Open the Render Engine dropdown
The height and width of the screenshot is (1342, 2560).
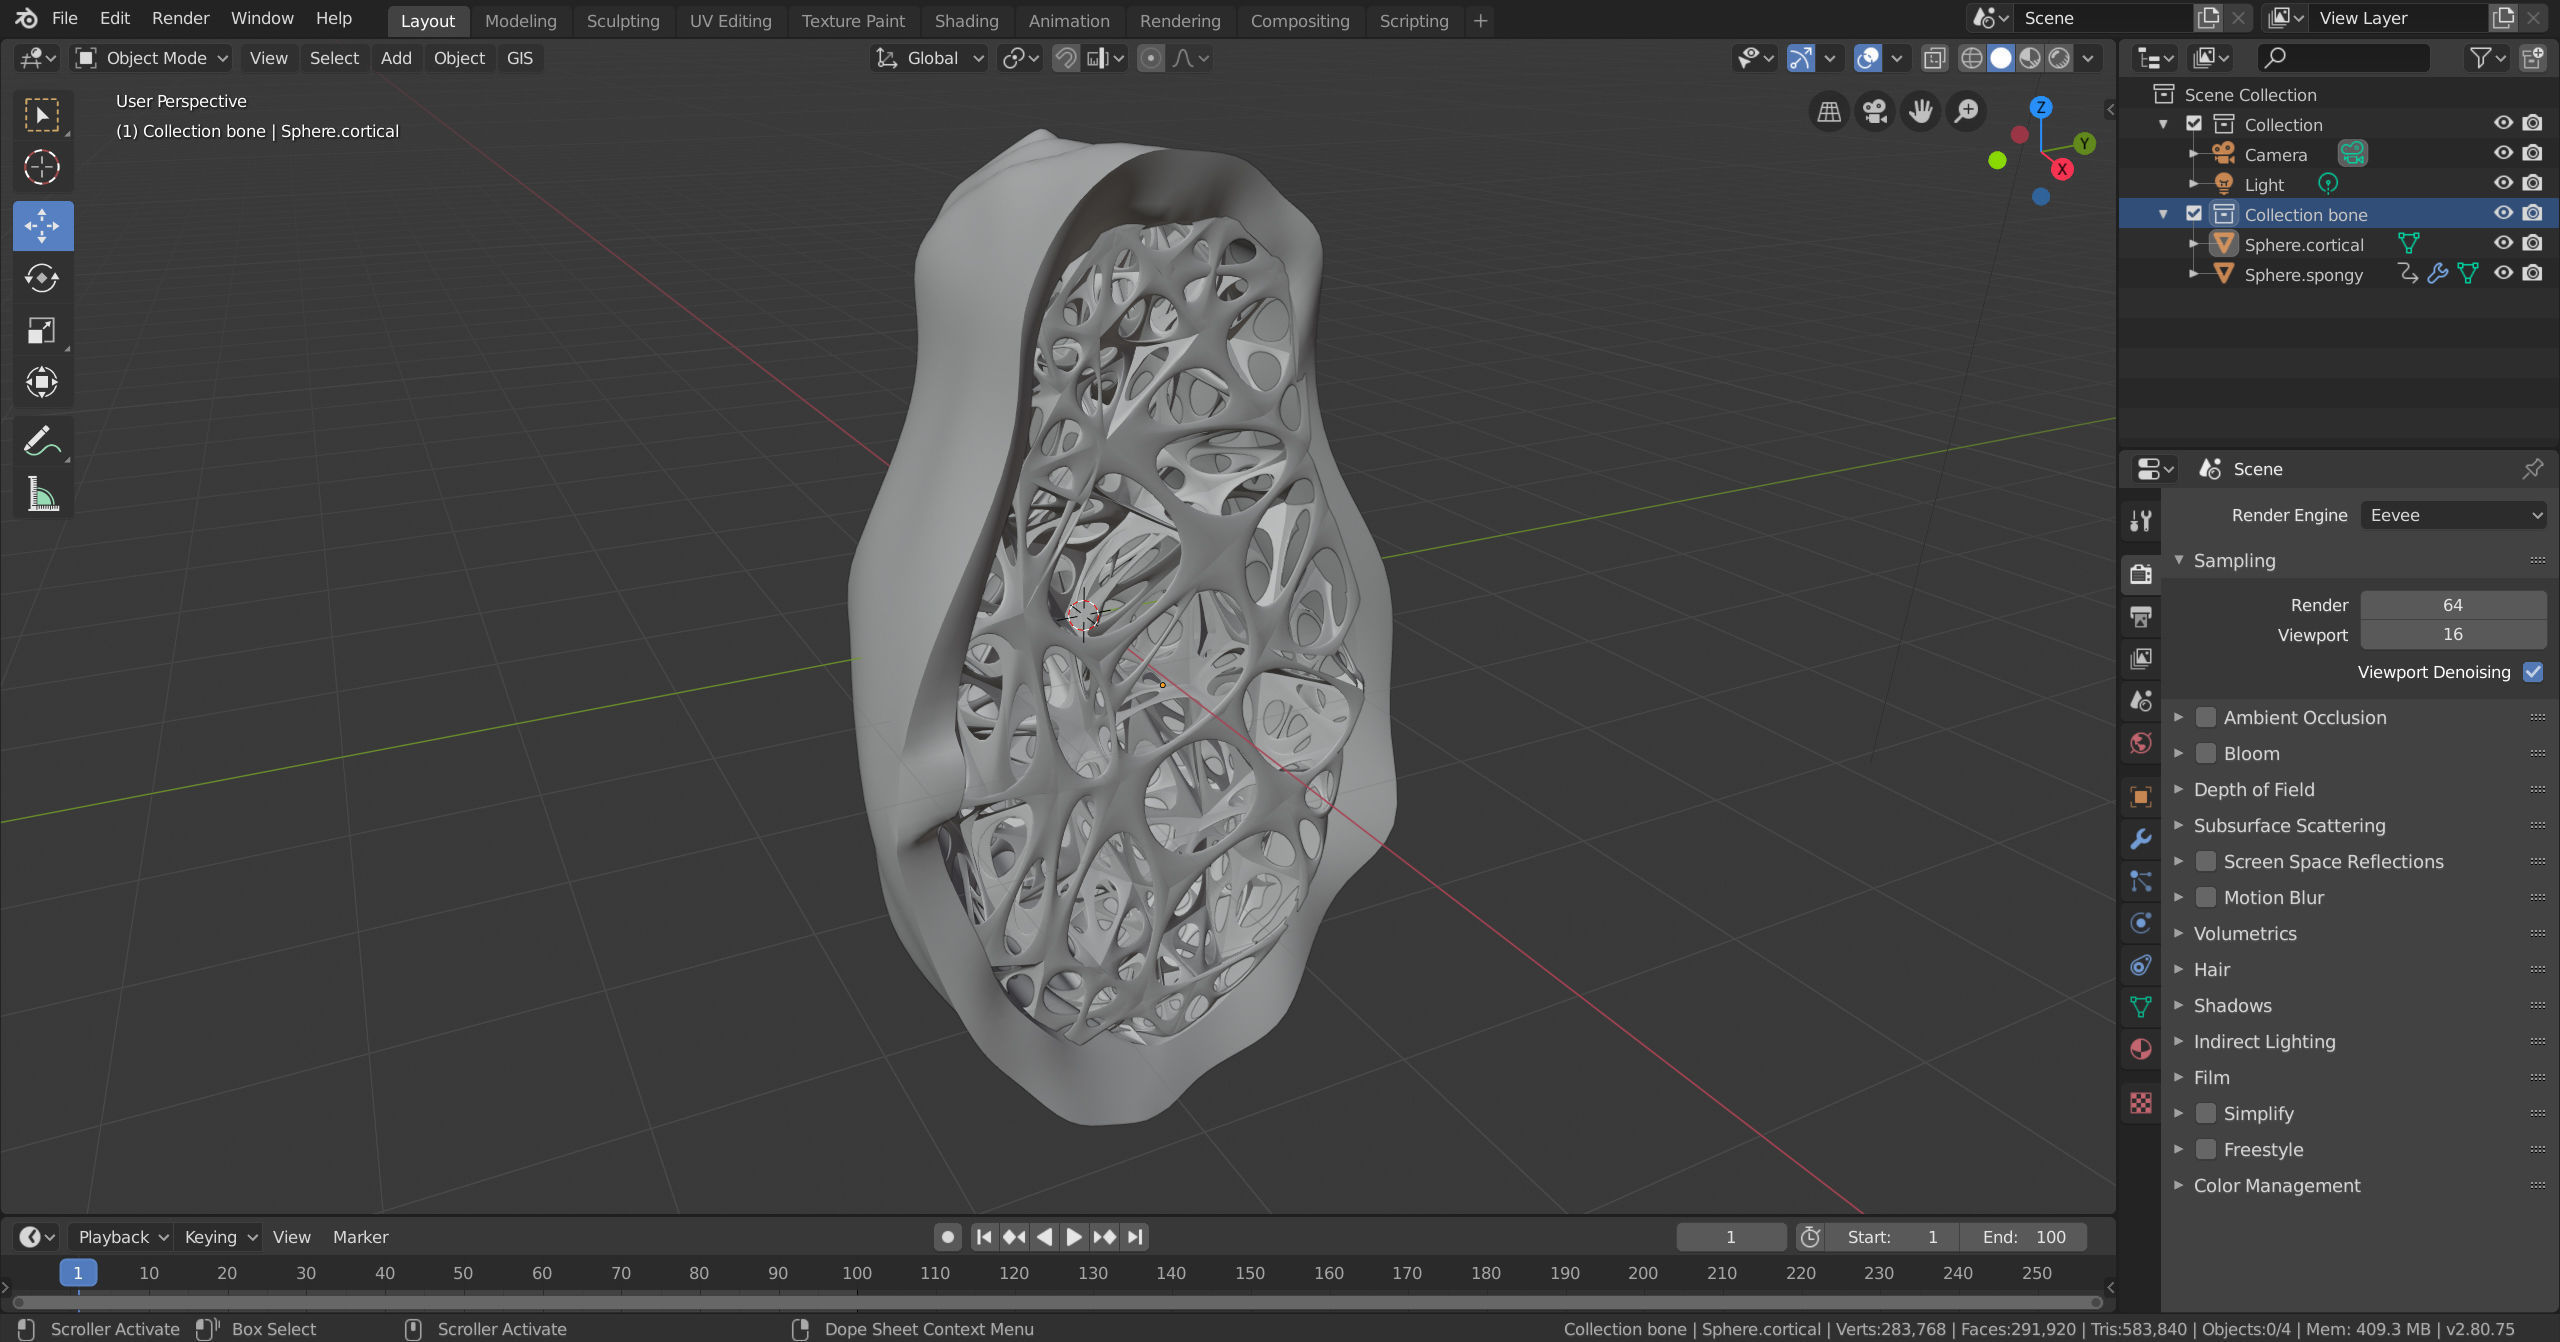click(2454, 515)
